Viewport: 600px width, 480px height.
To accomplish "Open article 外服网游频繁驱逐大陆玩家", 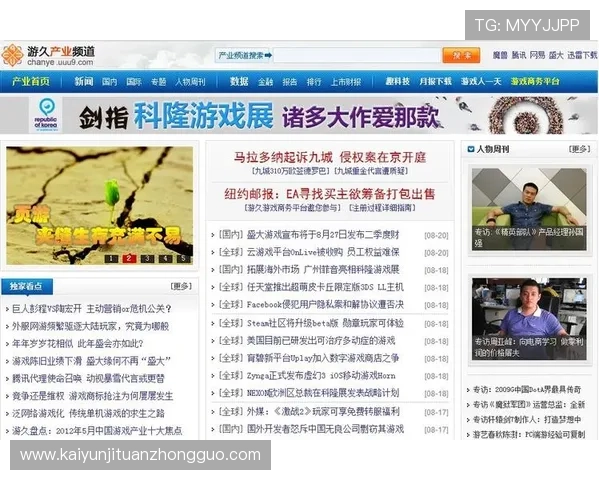I will (x=90, y=326).
